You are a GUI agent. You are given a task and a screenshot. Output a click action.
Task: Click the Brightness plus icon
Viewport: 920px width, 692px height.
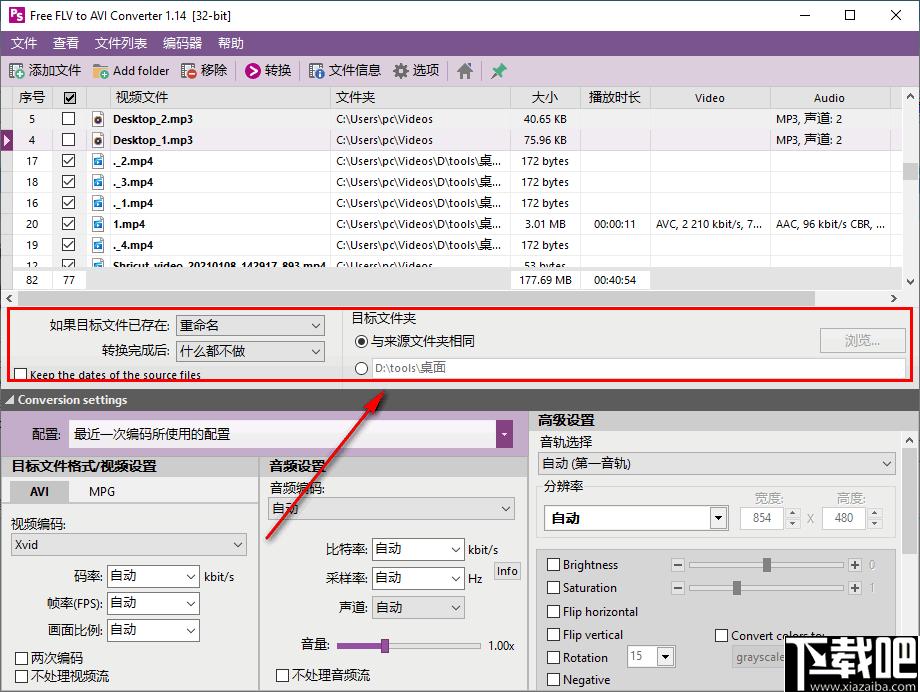click(855, 565)
